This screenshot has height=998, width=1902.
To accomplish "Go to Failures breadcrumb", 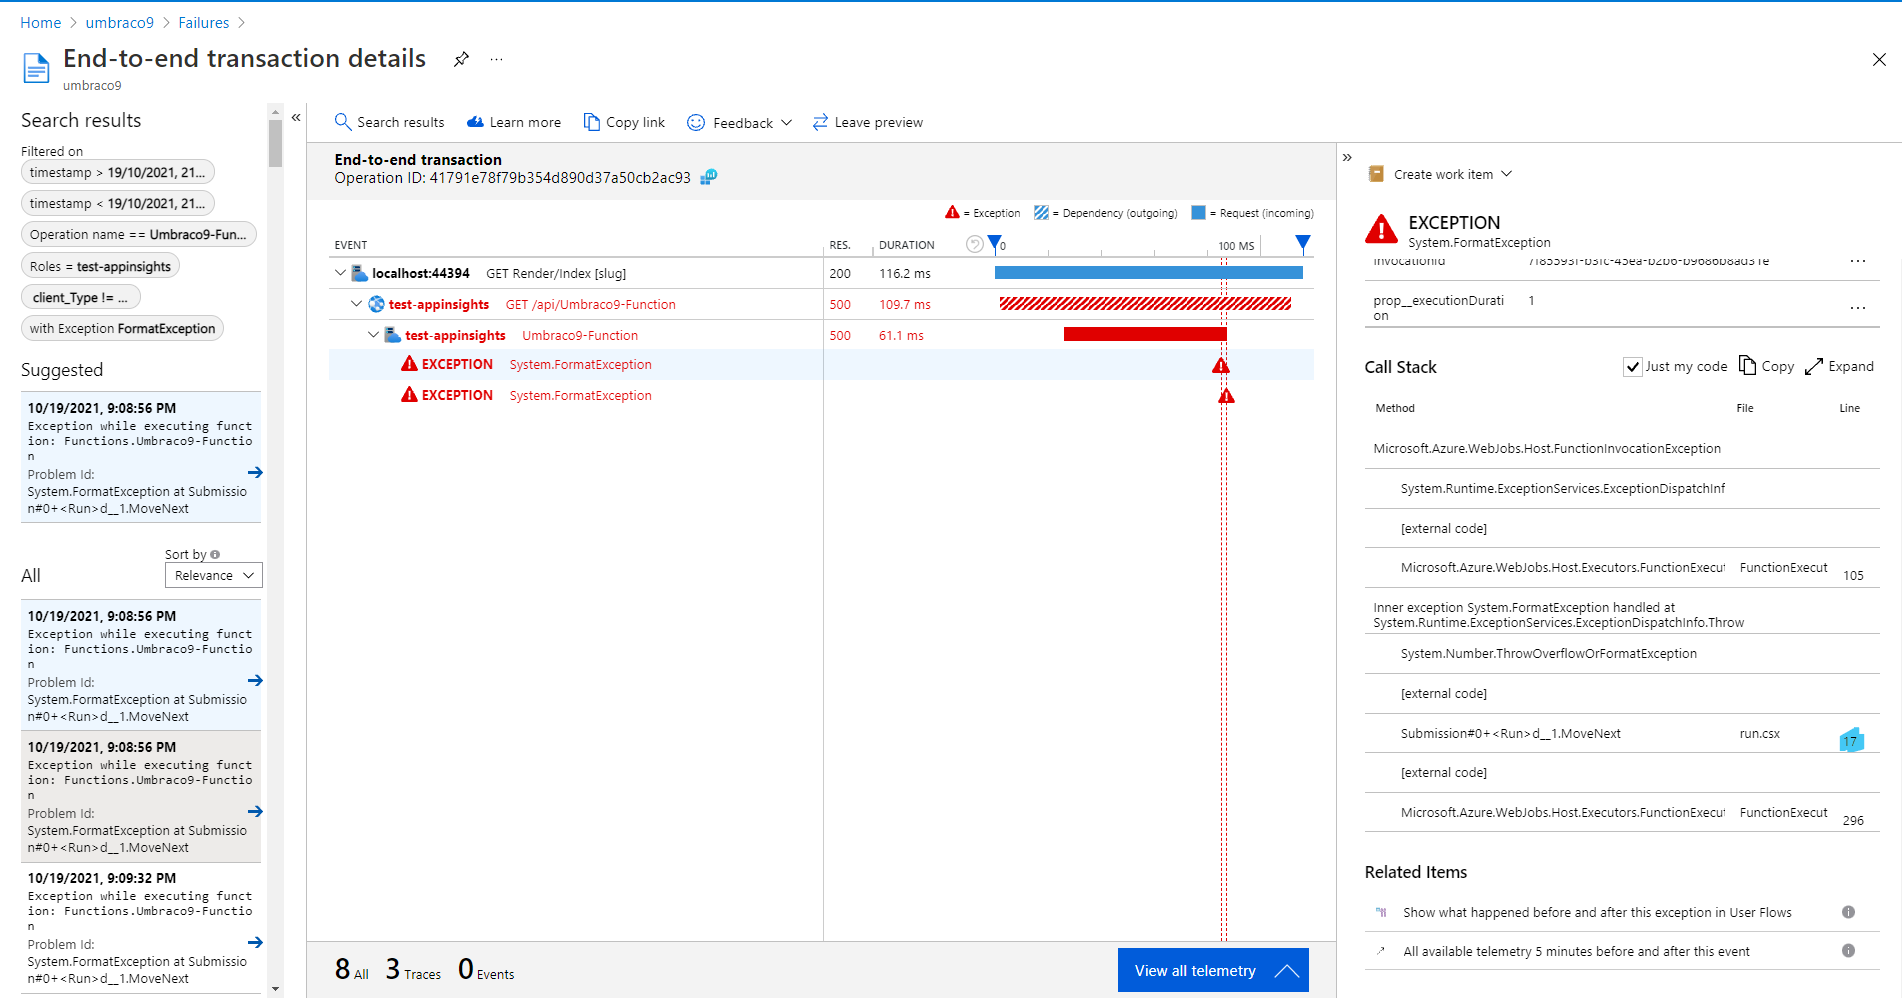I will point(203,22).
